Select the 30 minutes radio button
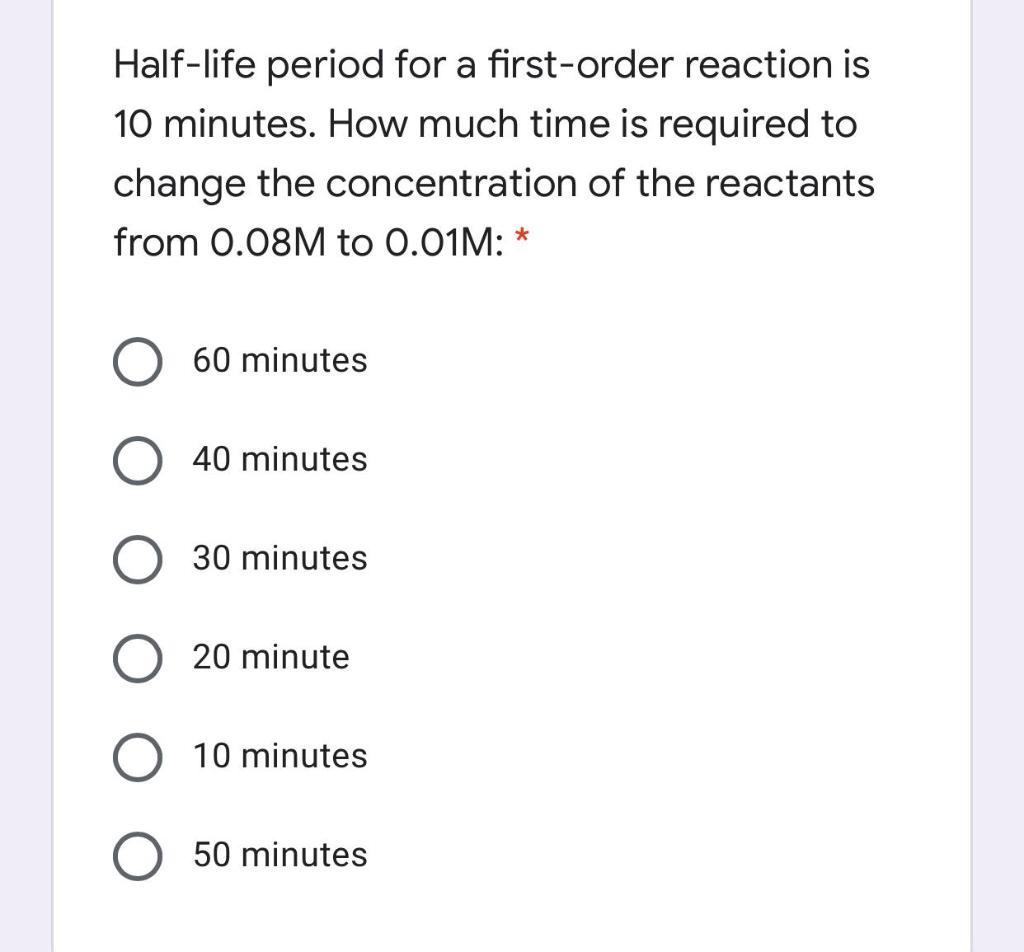This screenshot has width=1024, height=952. tap(138, 559)
